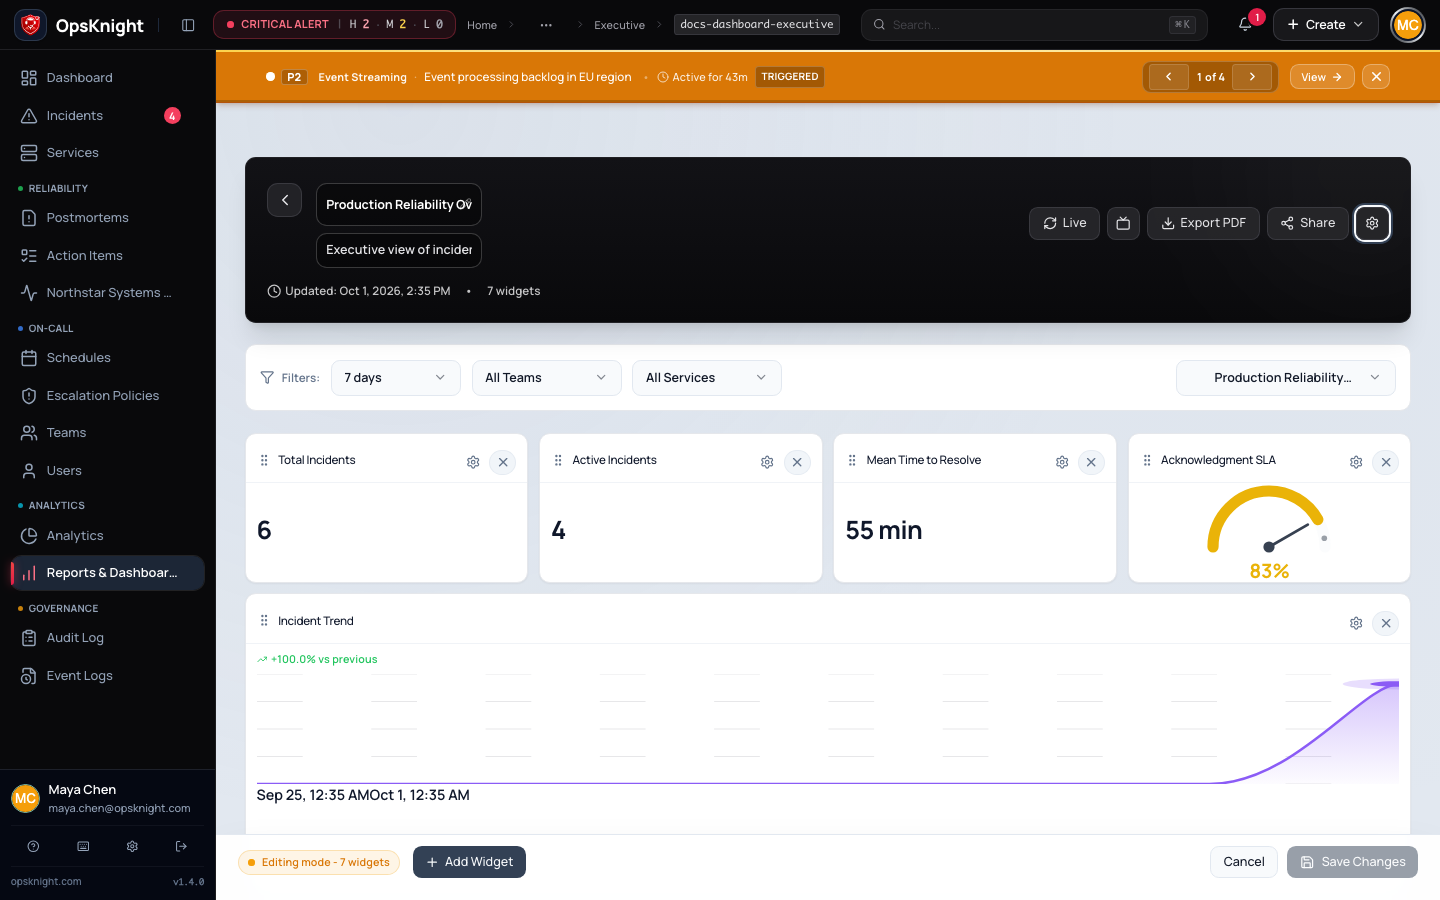Click the search input field

[x=1034, y=25]
